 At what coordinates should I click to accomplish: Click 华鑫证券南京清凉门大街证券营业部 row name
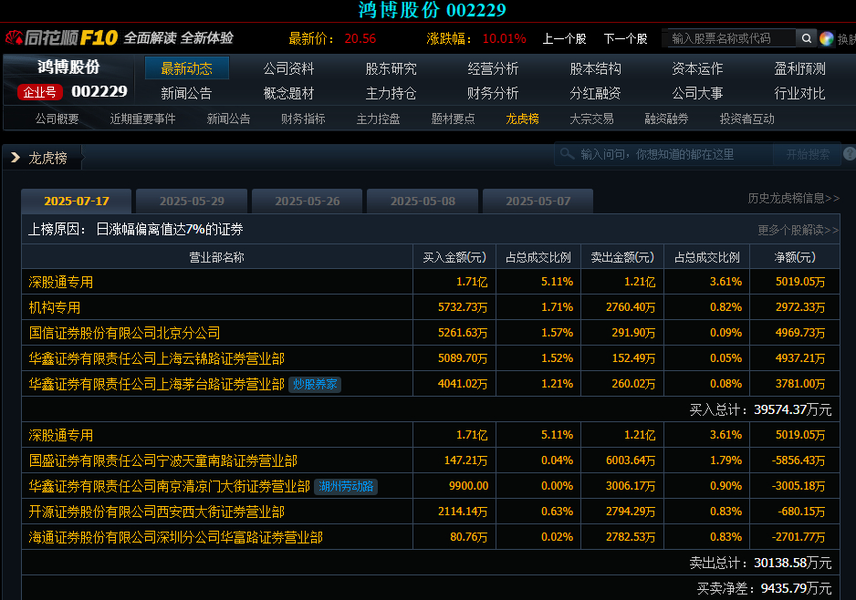coord(169,486)
